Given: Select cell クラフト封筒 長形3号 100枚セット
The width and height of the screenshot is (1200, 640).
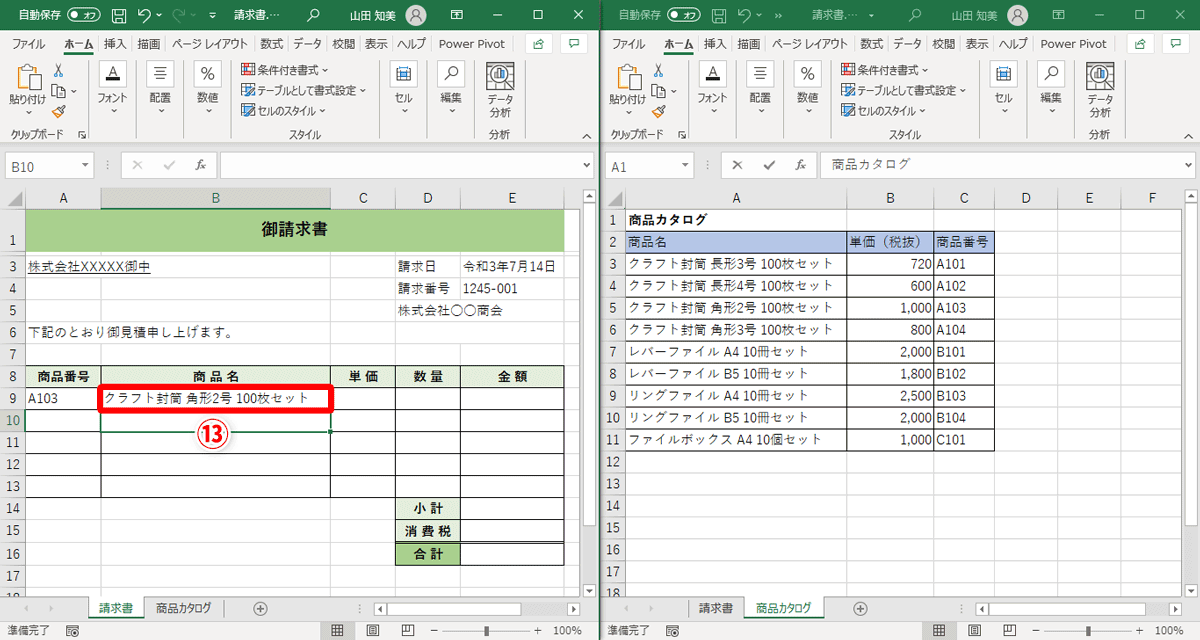Looking at the screenshot, I should point(736,263).
